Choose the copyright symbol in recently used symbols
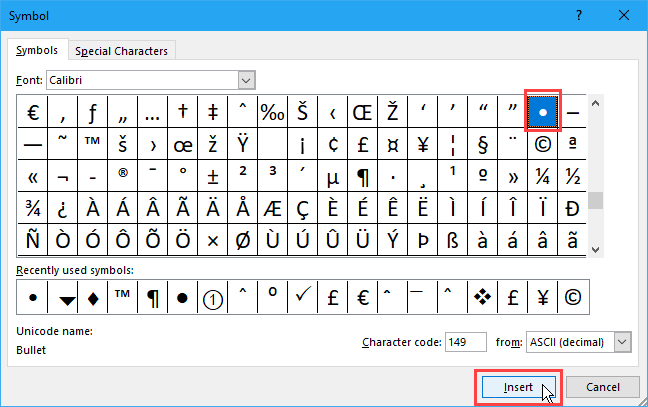Screen dimensions: 648x407 (x=573, y=297)
